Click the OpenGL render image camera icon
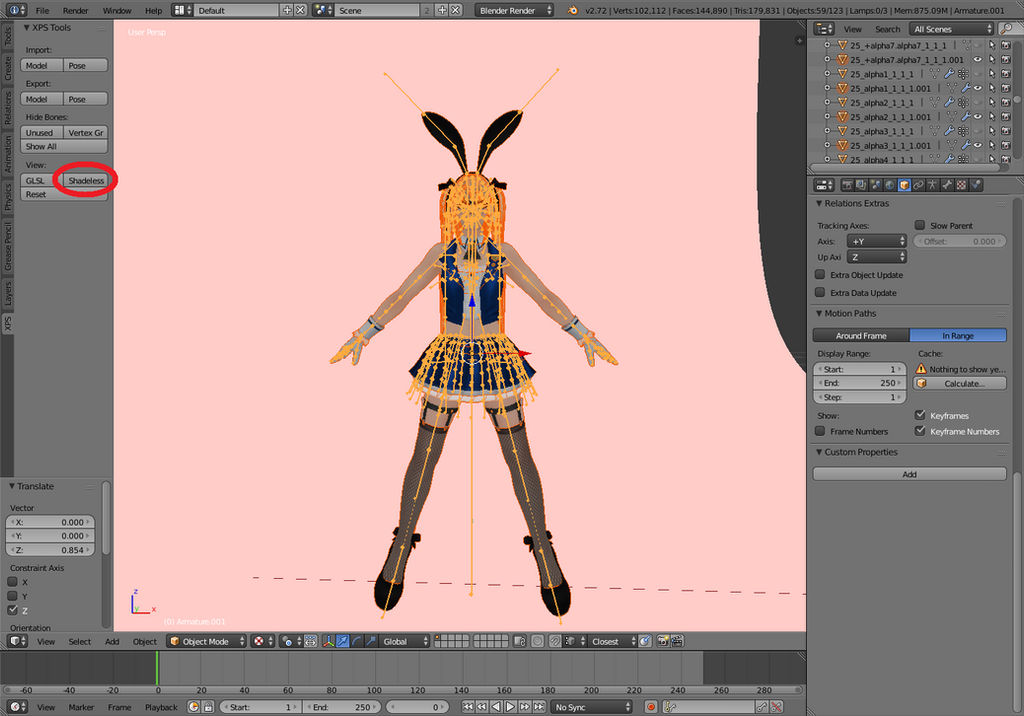The height and width of the screenshot is (716, 1024). tap(662, 642)
